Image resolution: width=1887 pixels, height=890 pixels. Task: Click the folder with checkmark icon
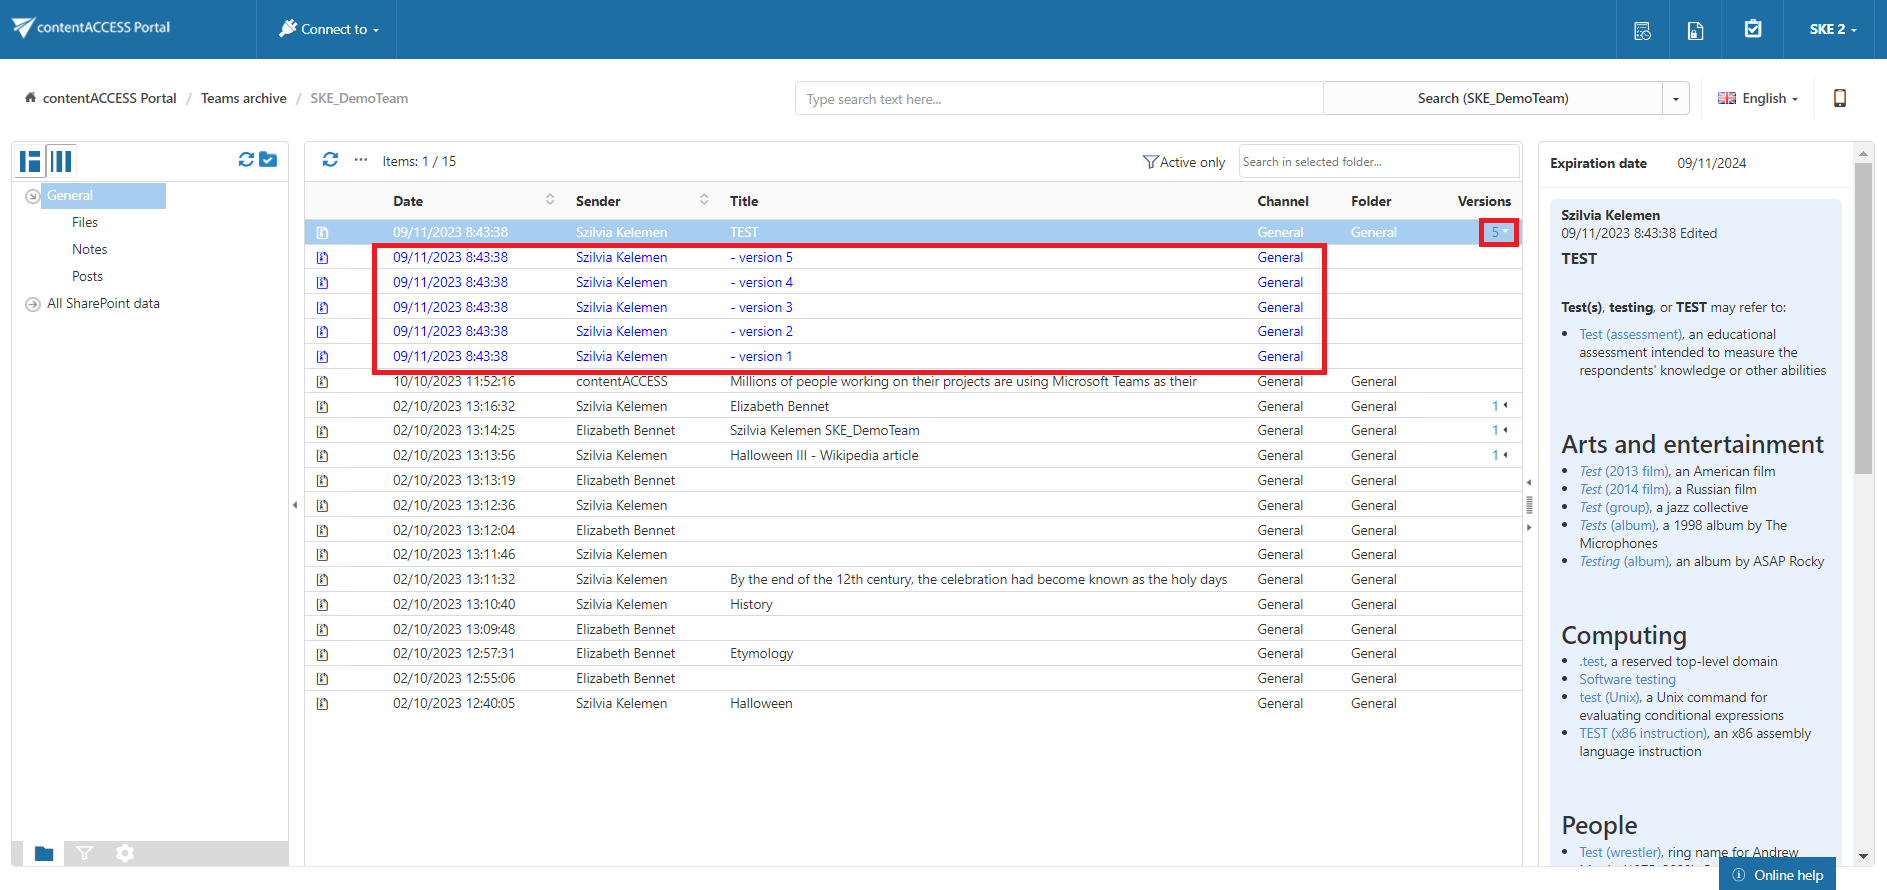click(x=268, y=160)
